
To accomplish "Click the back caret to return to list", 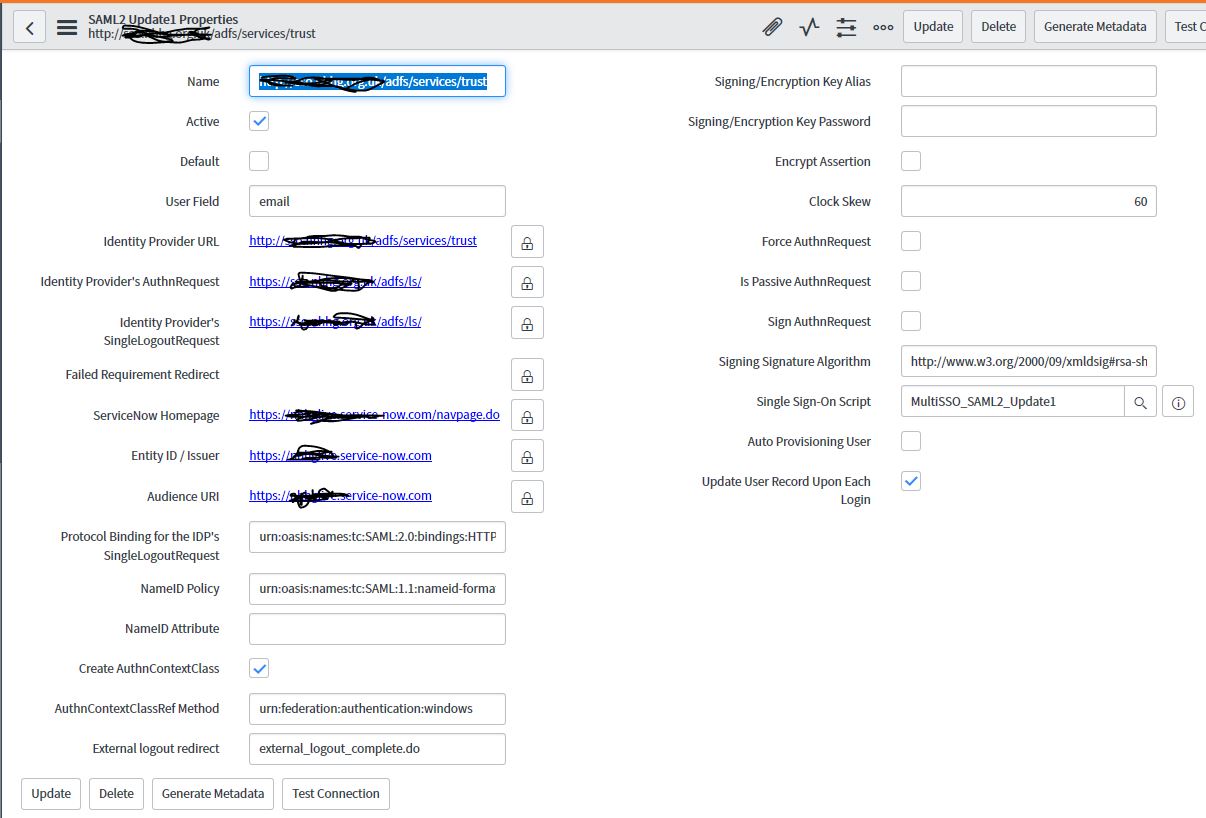I will [x=29, y=26].
